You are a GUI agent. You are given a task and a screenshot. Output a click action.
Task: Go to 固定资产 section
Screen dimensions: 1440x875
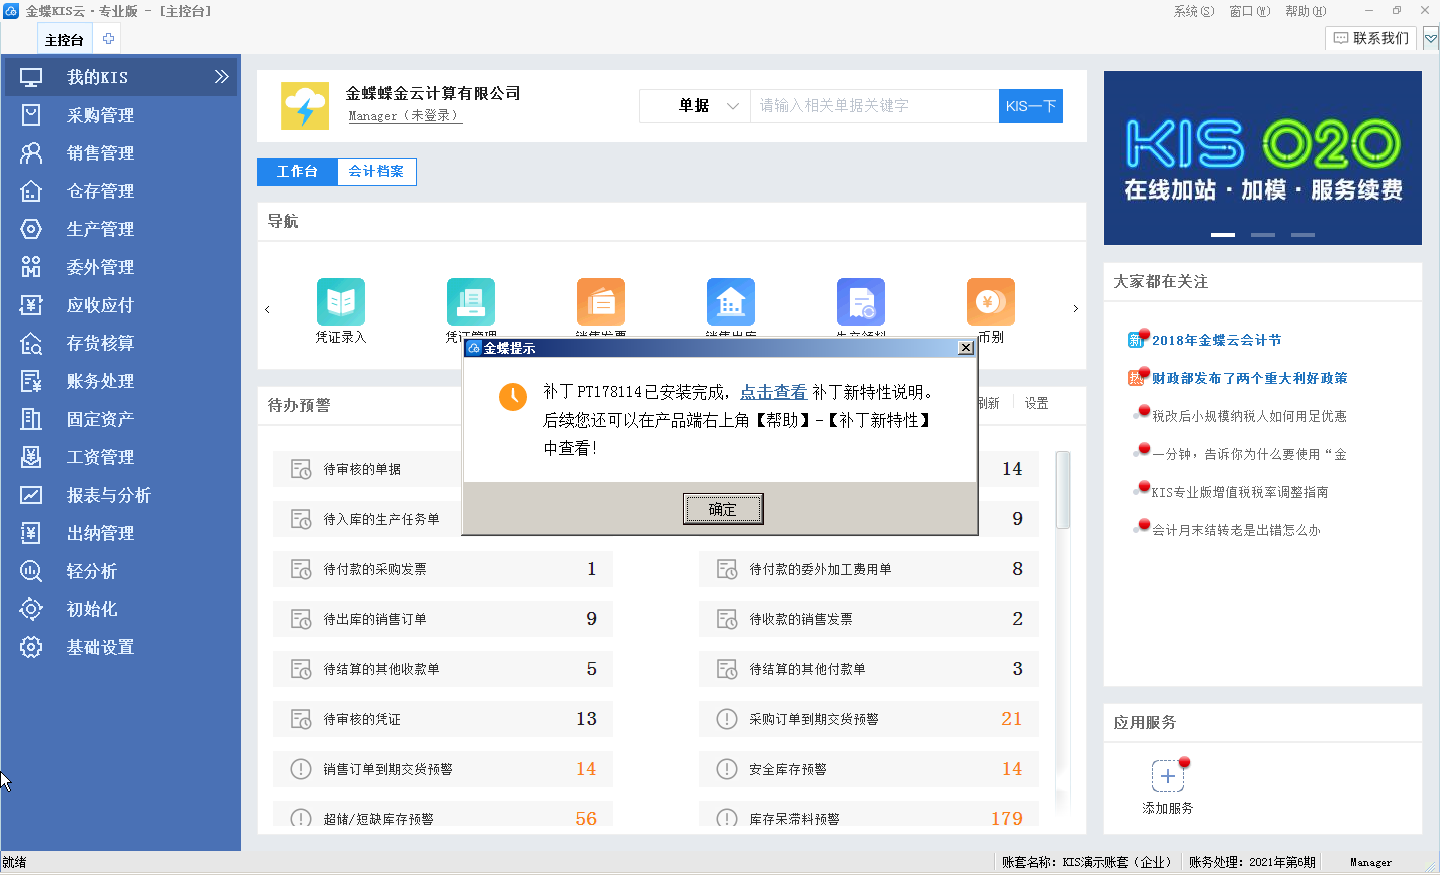tap(120, 419)
